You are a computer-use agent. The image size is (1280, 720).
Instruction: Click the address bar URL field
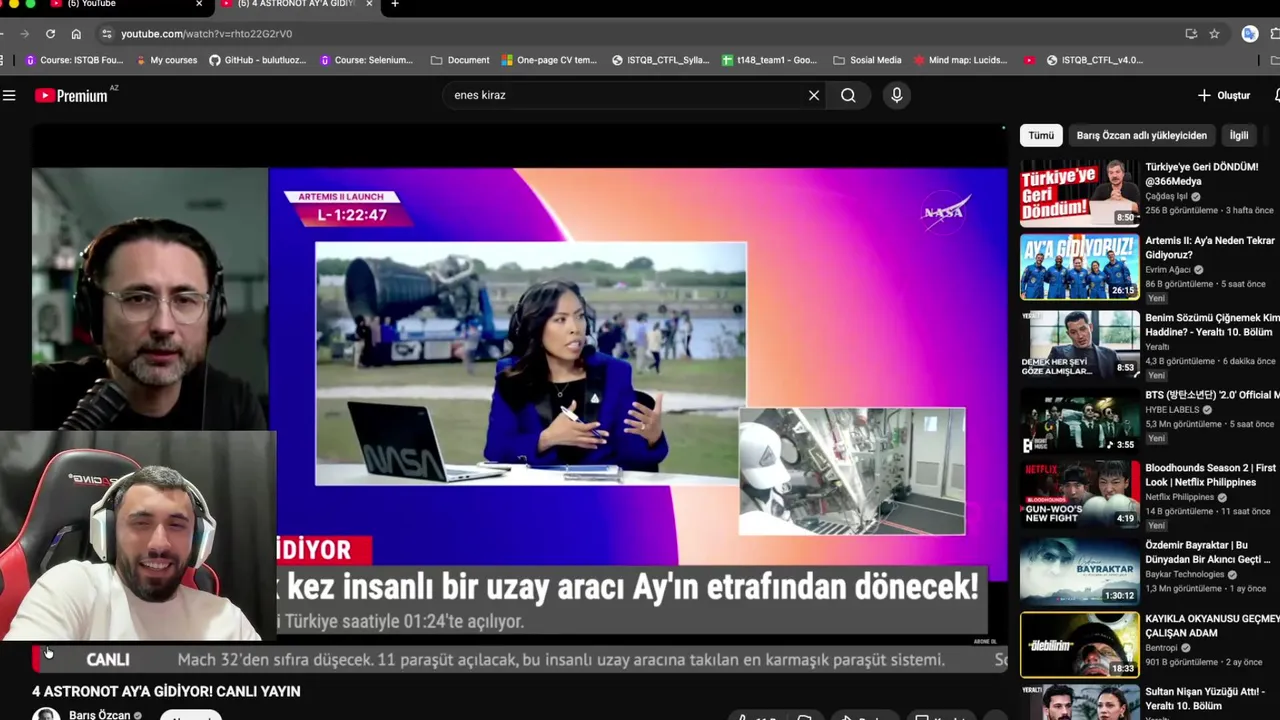pos(640,33)
